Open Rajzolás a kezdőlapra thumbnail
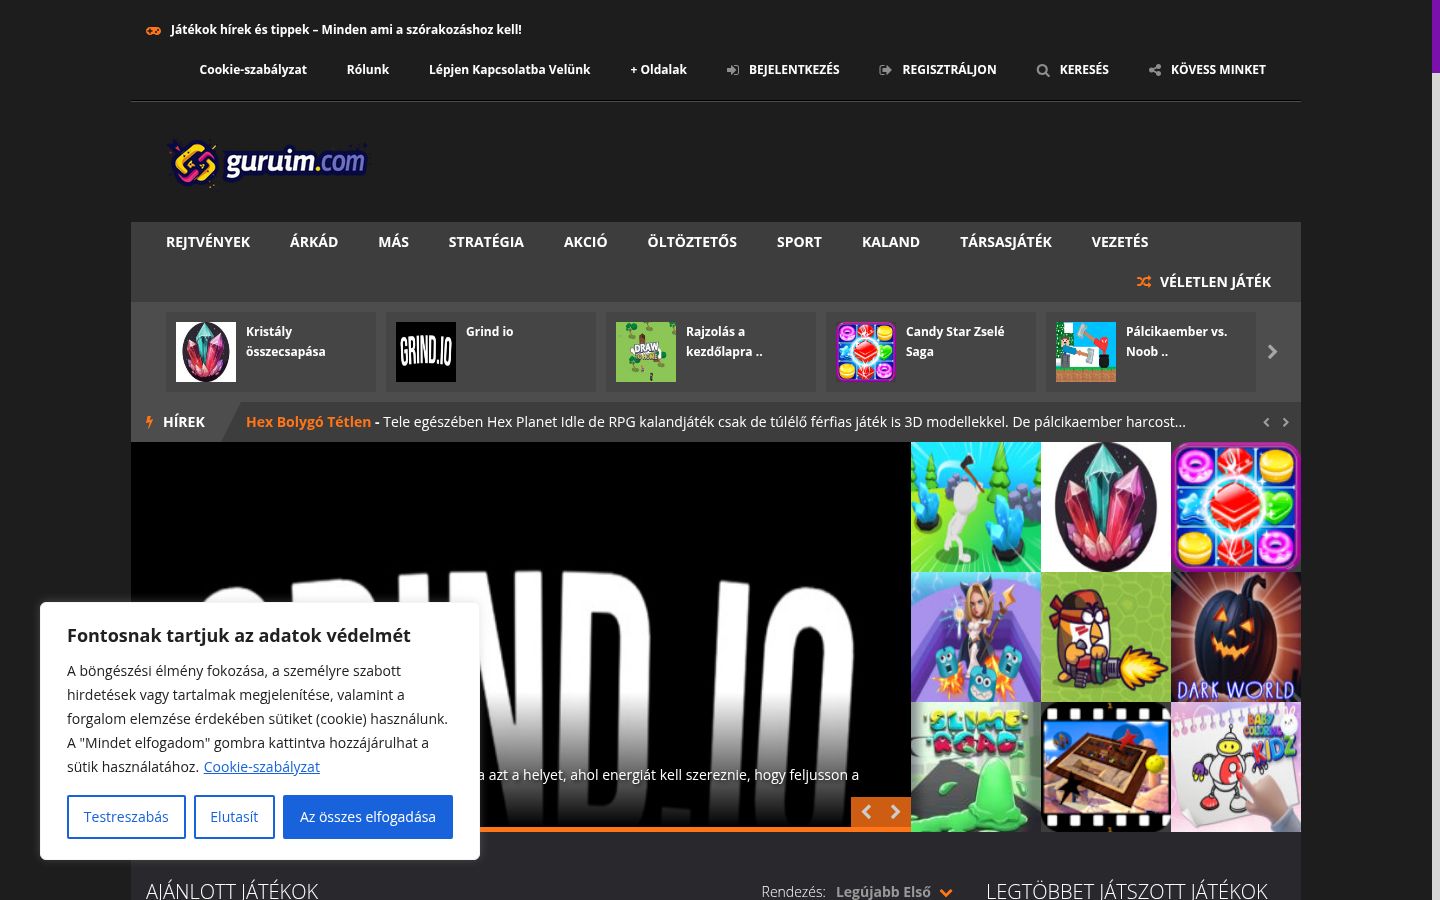 [646, 352]
